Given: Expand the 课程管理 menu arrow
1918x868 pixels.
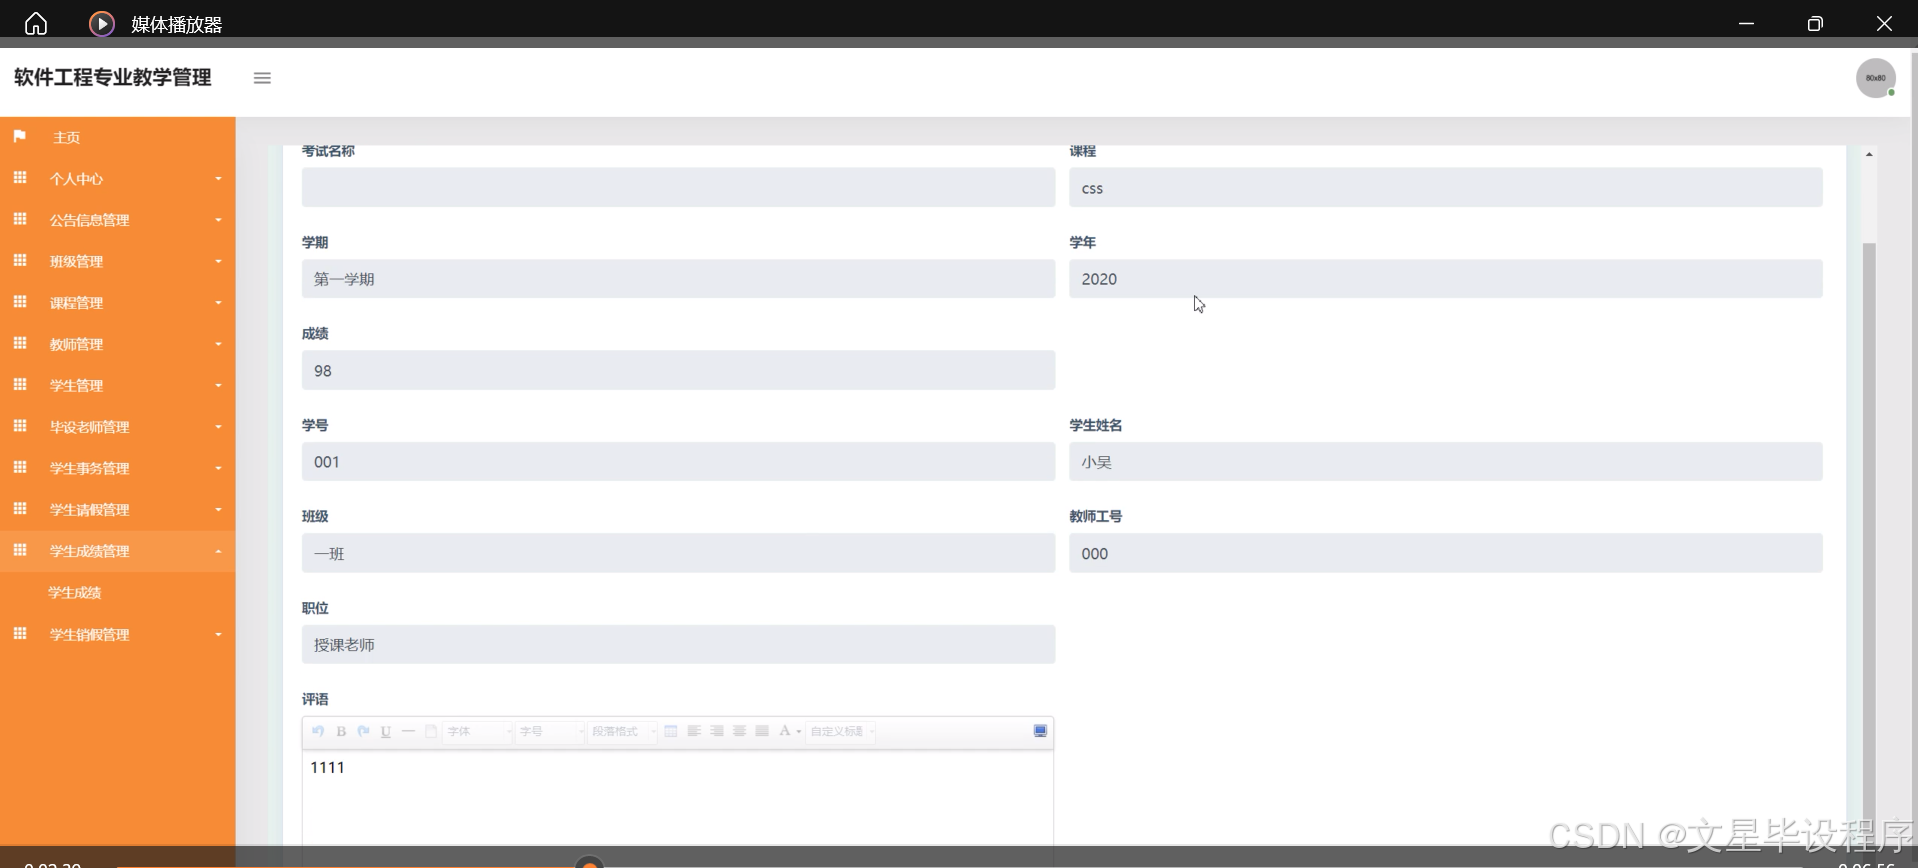Looking at the screenshot, I should coord(218,303).
